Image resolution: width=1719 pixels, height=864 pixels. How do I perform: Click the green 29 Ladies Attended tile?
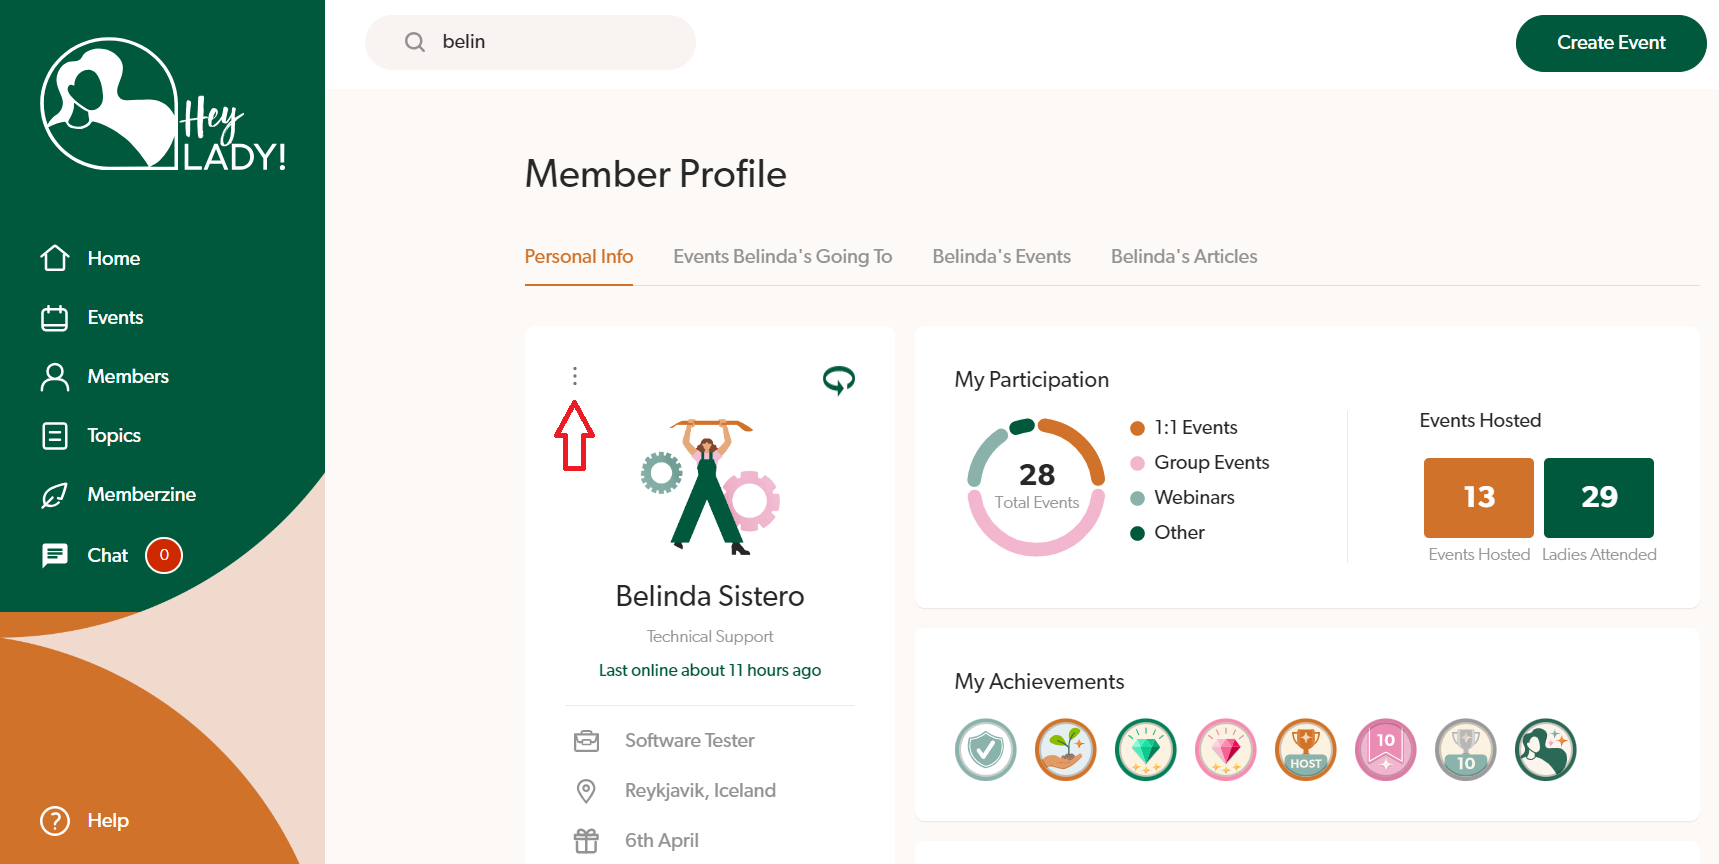coord(1598,497)
